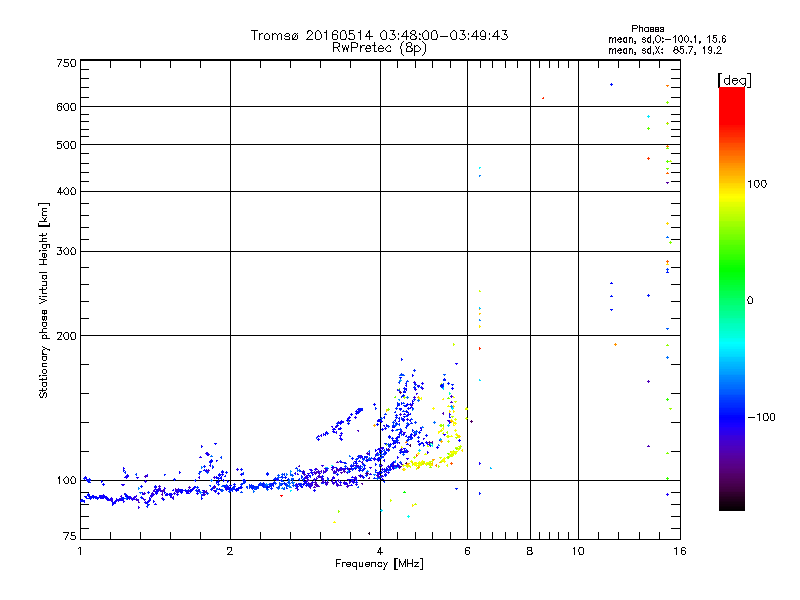Click the 'mean, sd,X: 85.7, 19.2' statistics line
The width and height of the screenshot is (800, 600).
(665, 50)
